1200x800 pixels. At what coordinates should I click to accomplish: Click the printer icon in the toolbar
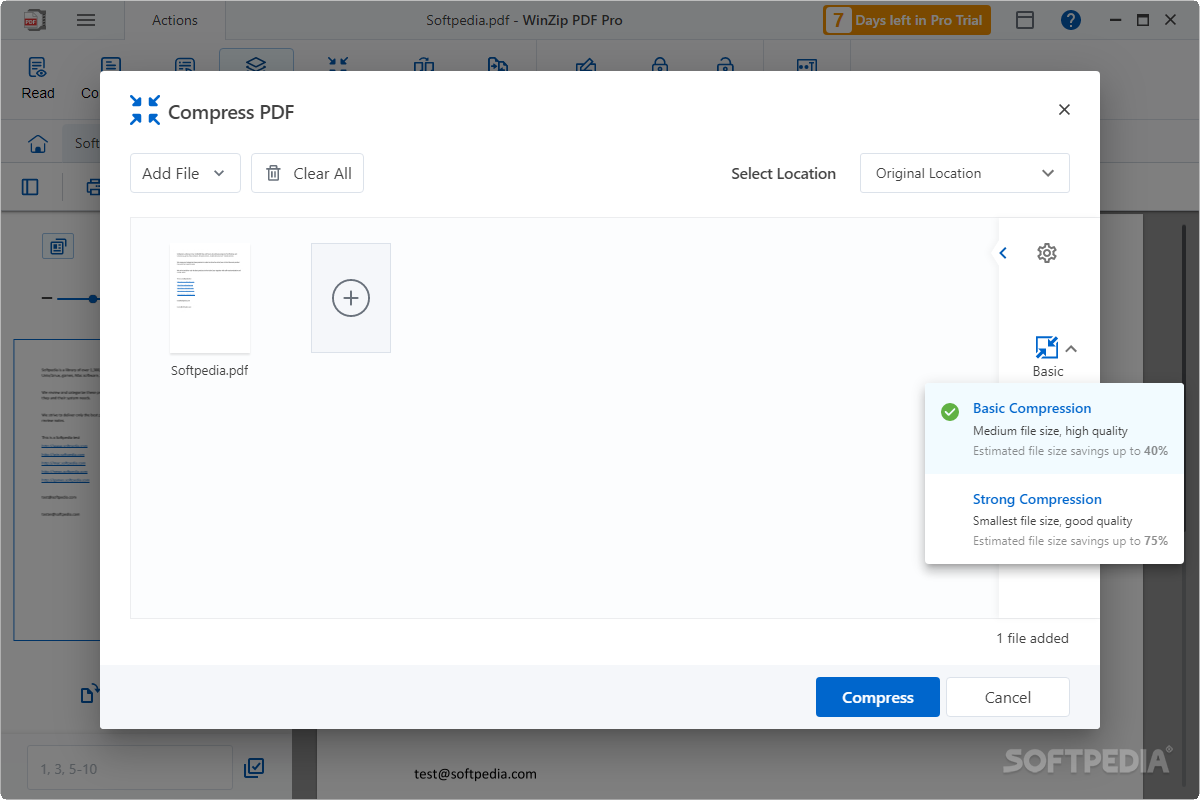click(x=93, y=187)
